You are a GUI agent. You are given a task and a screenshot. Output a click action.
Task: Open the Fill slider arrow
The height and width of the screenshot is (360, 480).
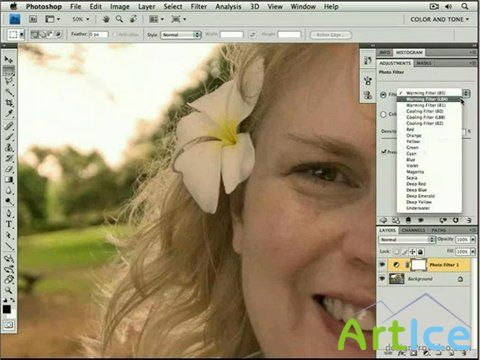point(473,252)
